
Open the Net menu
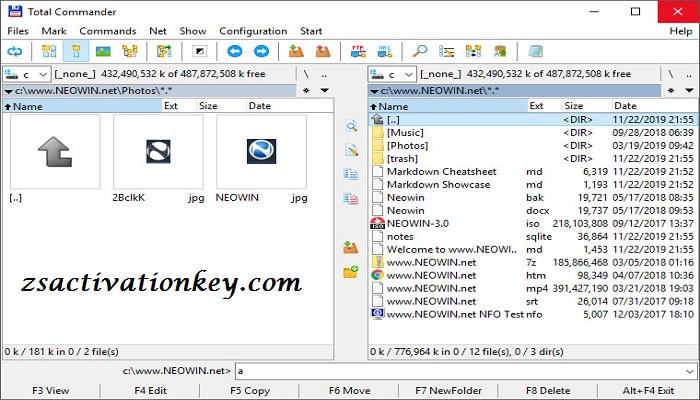(158, 31)
